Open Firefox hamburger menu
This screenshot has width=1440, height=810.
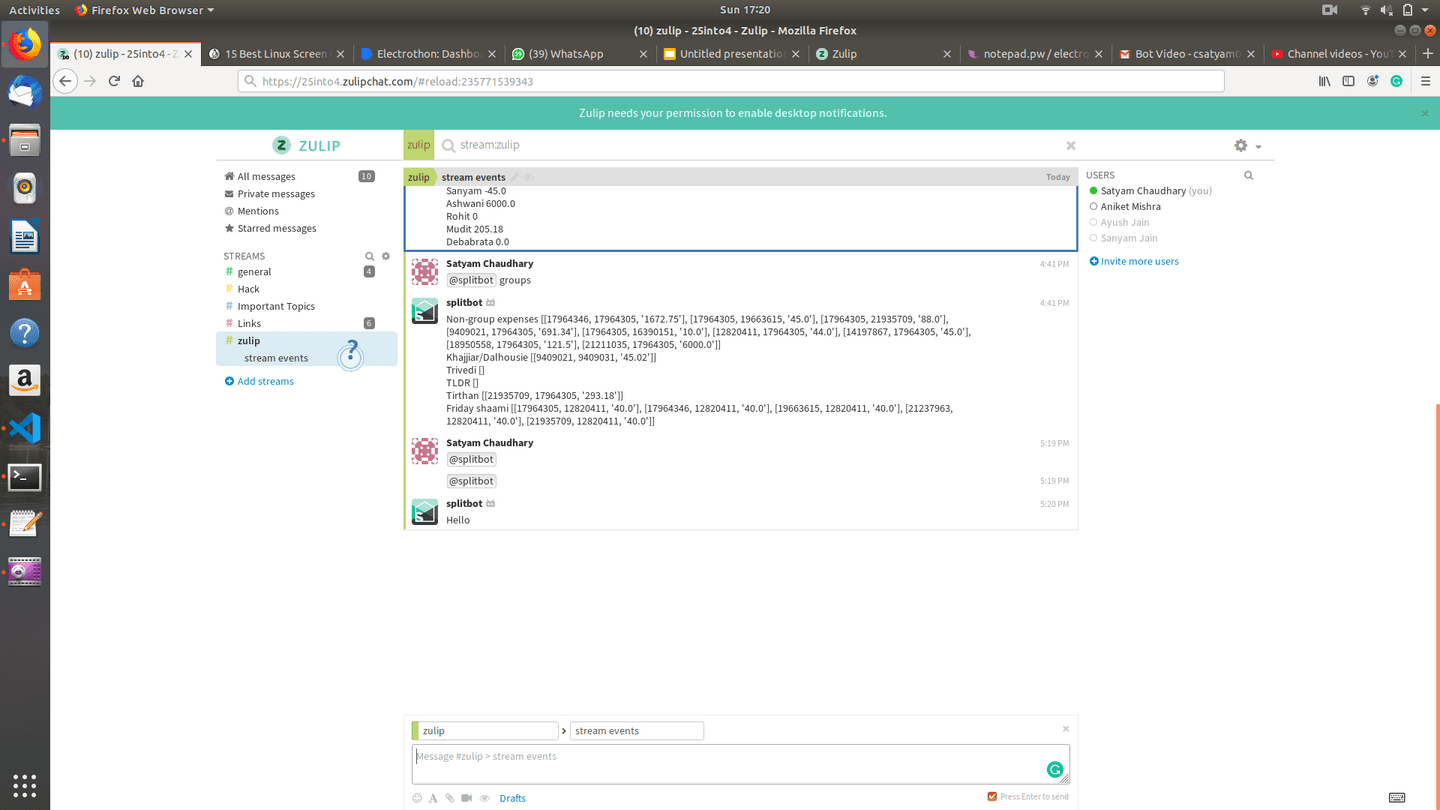(x=1426, y=81)
